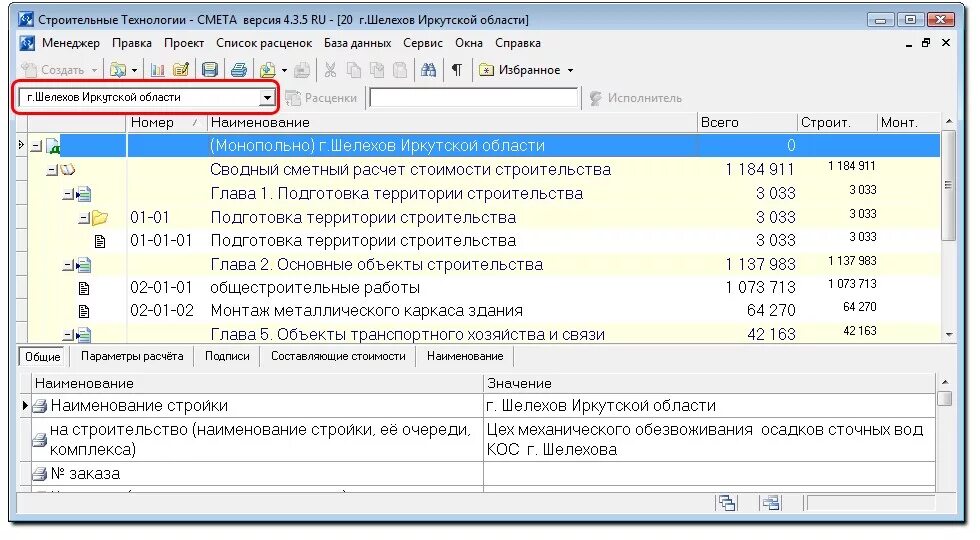Click the Наименование column header in tree grid
The image size is (980, 540).
coord(451,122)
